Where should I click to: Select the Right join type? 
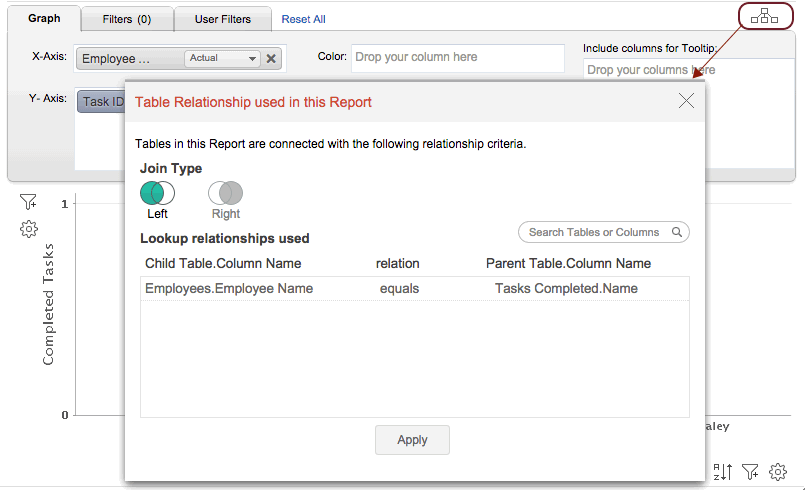point(225,193)
